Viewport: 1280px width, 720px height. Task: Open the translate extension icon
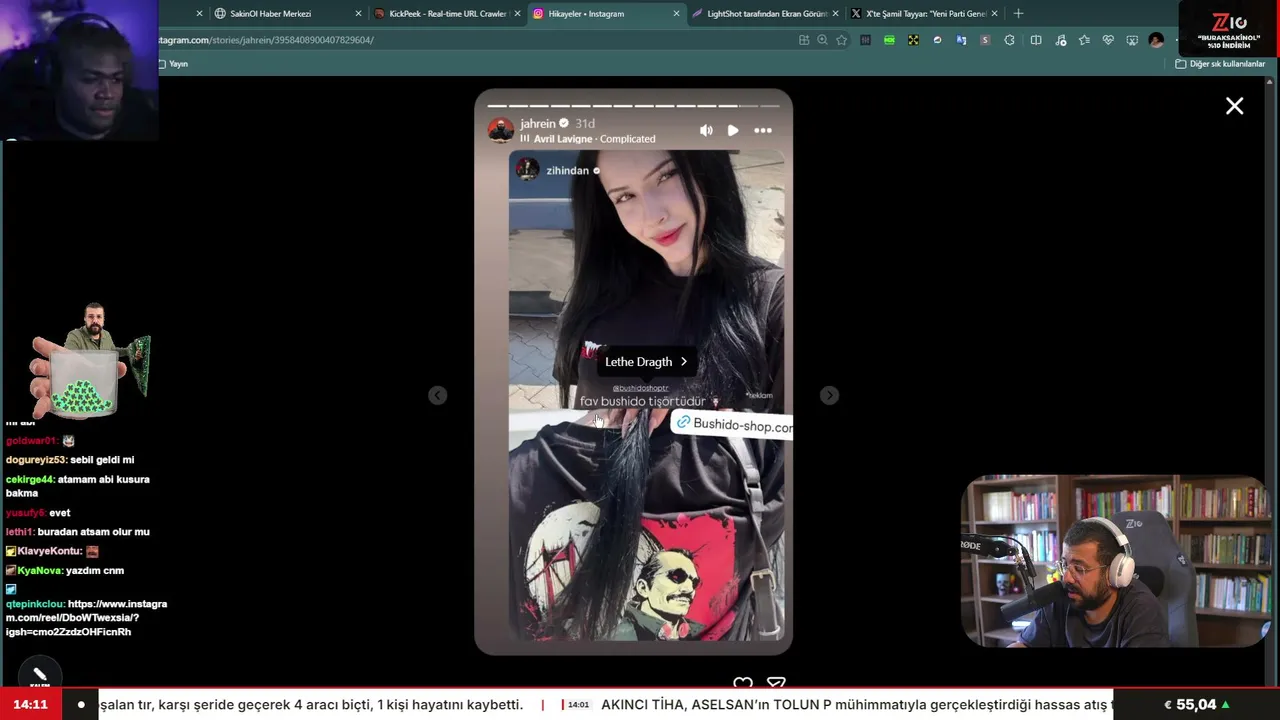[961, 40]
